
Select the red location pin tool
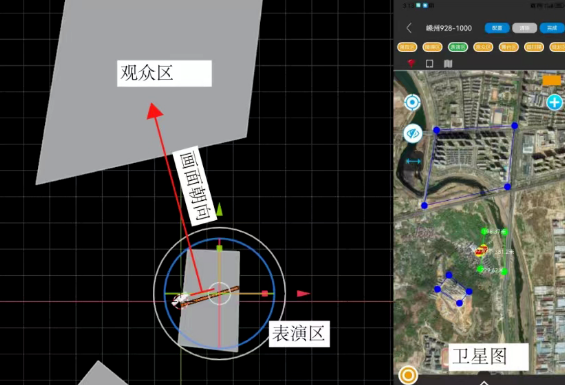click(411, 63)
